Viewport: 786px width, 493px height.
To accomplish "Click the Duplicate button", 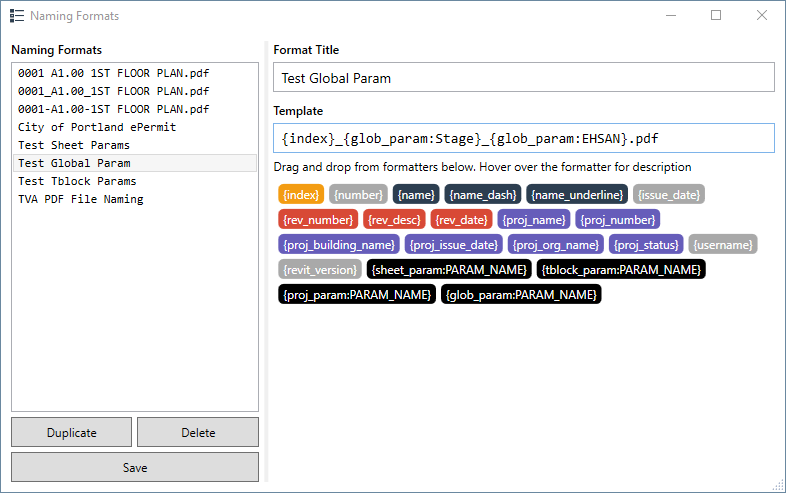I will coord(72,432).
